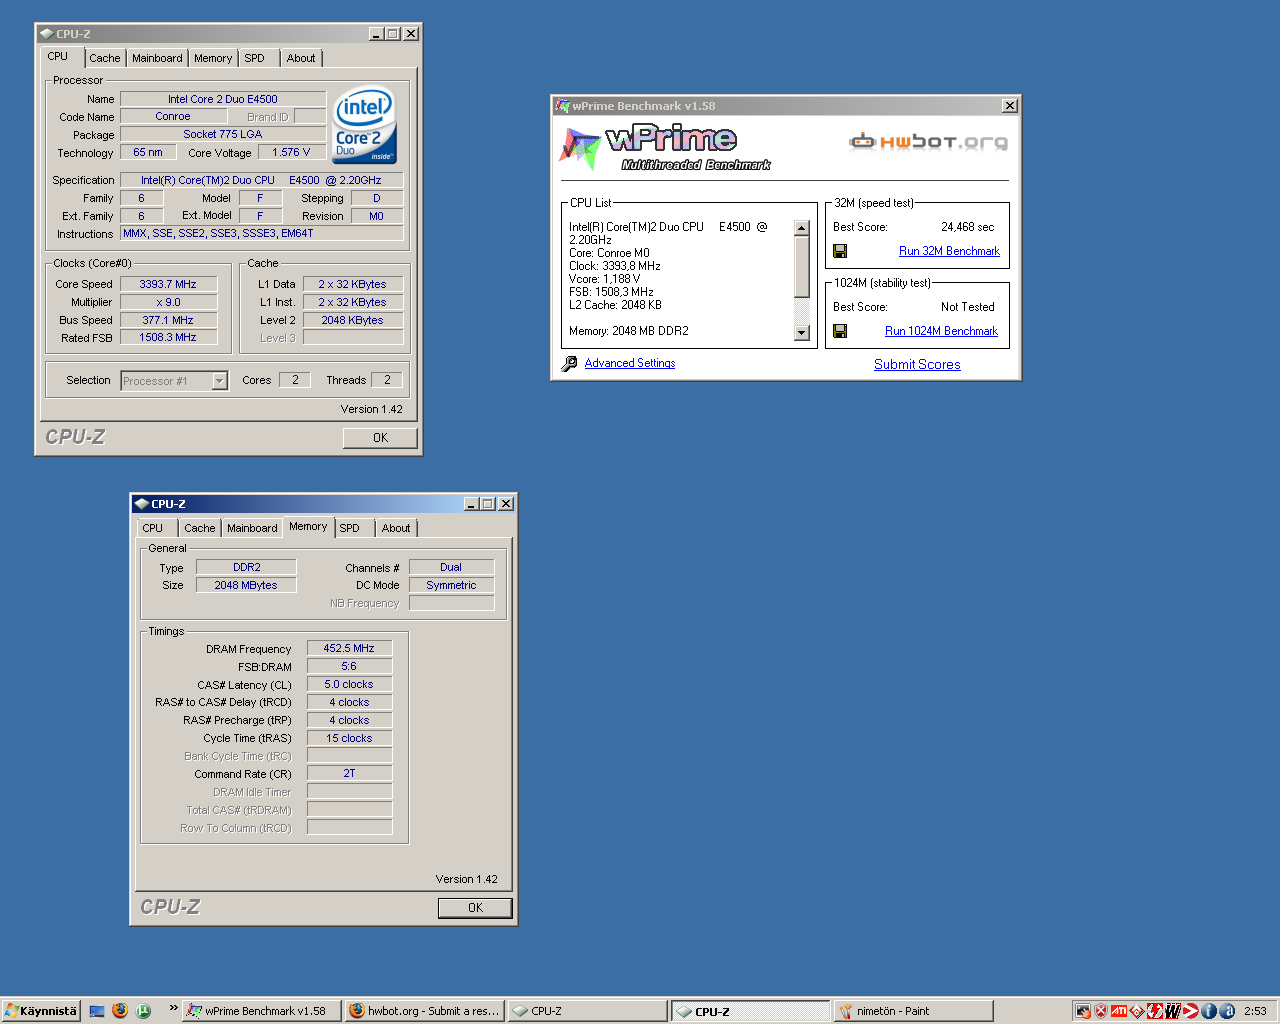Show desktop from quick launch
The width and height of the screenshot is (1280, 1024).
click(97, 1011)
